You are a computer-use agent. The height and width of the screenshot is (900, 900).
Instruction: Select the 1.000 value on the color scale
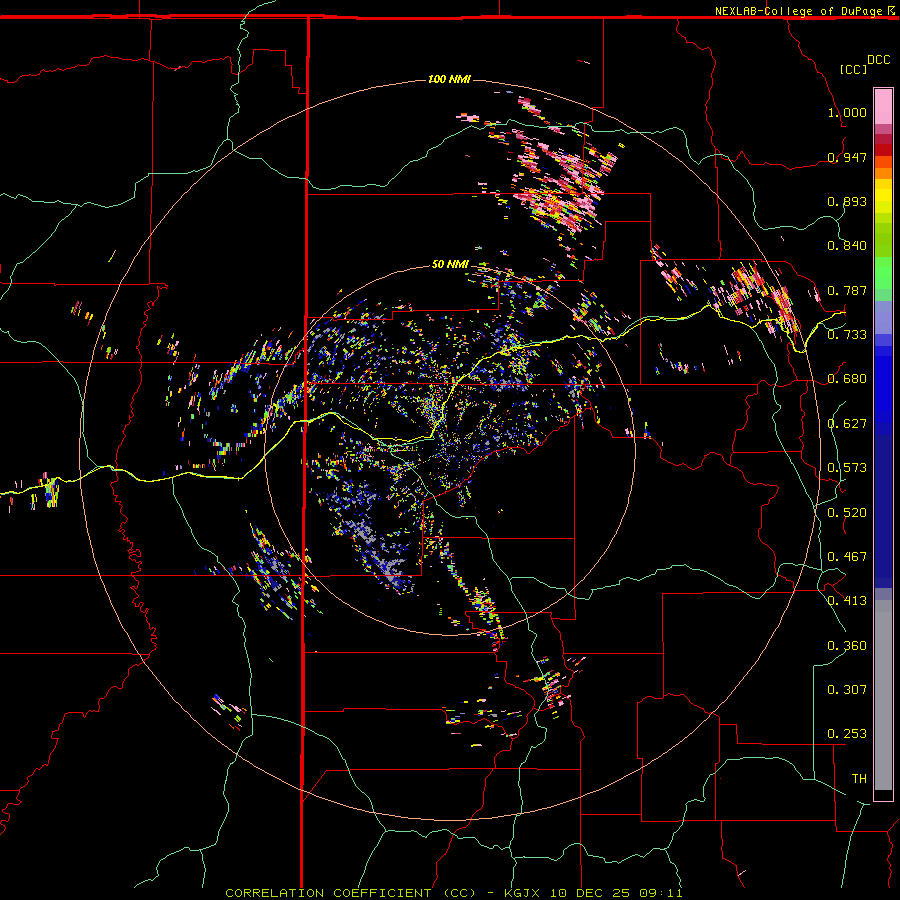pos(847,112)
